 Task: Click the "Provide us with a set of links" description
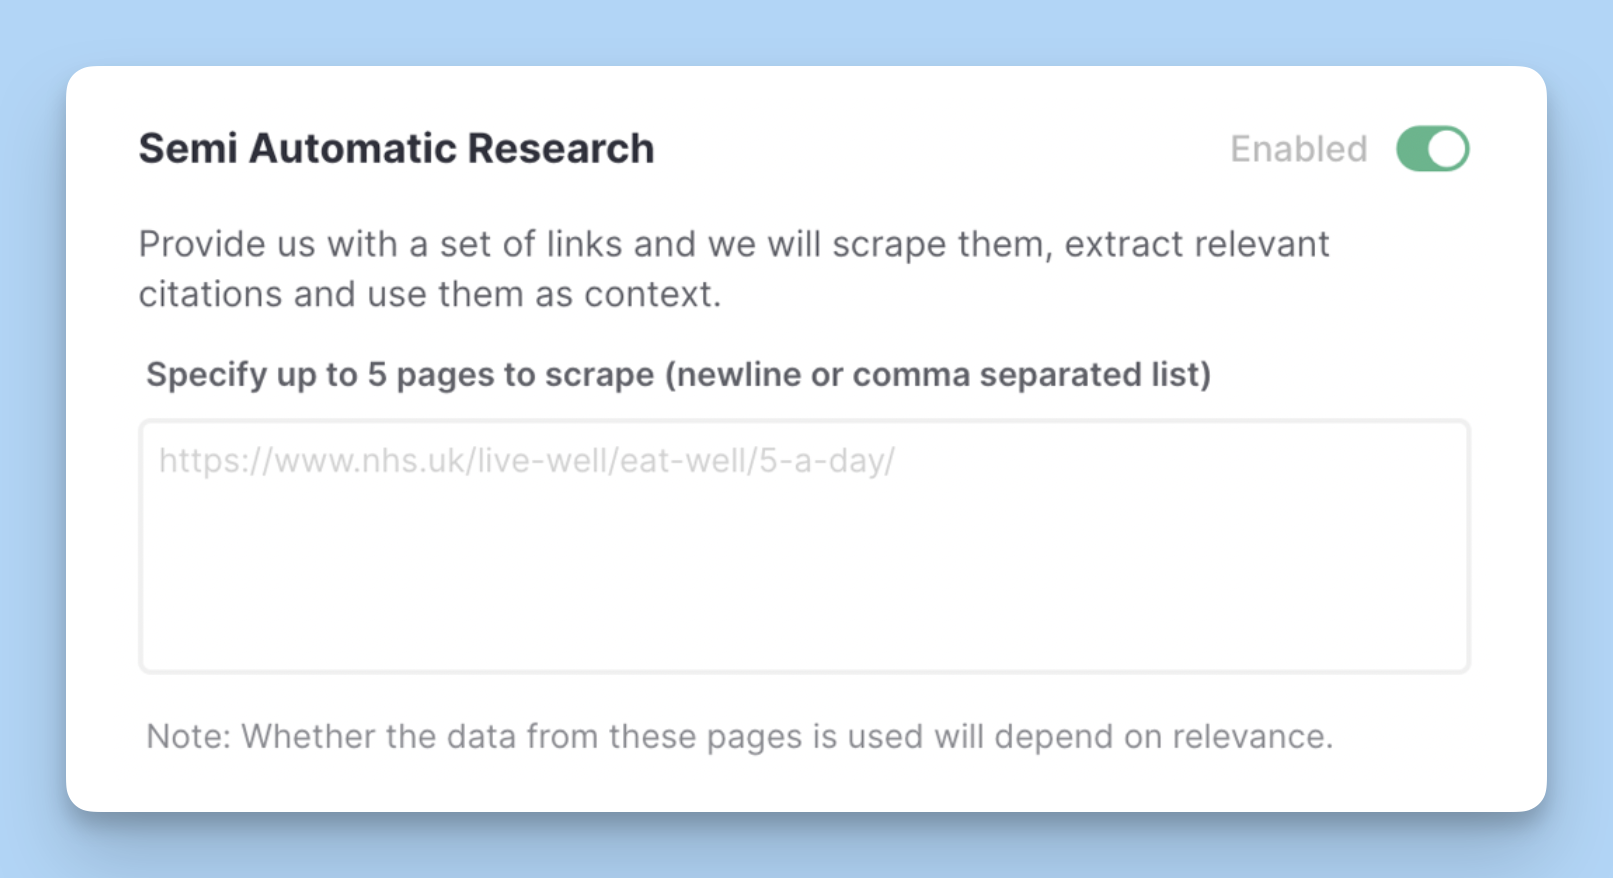(733, 245)
